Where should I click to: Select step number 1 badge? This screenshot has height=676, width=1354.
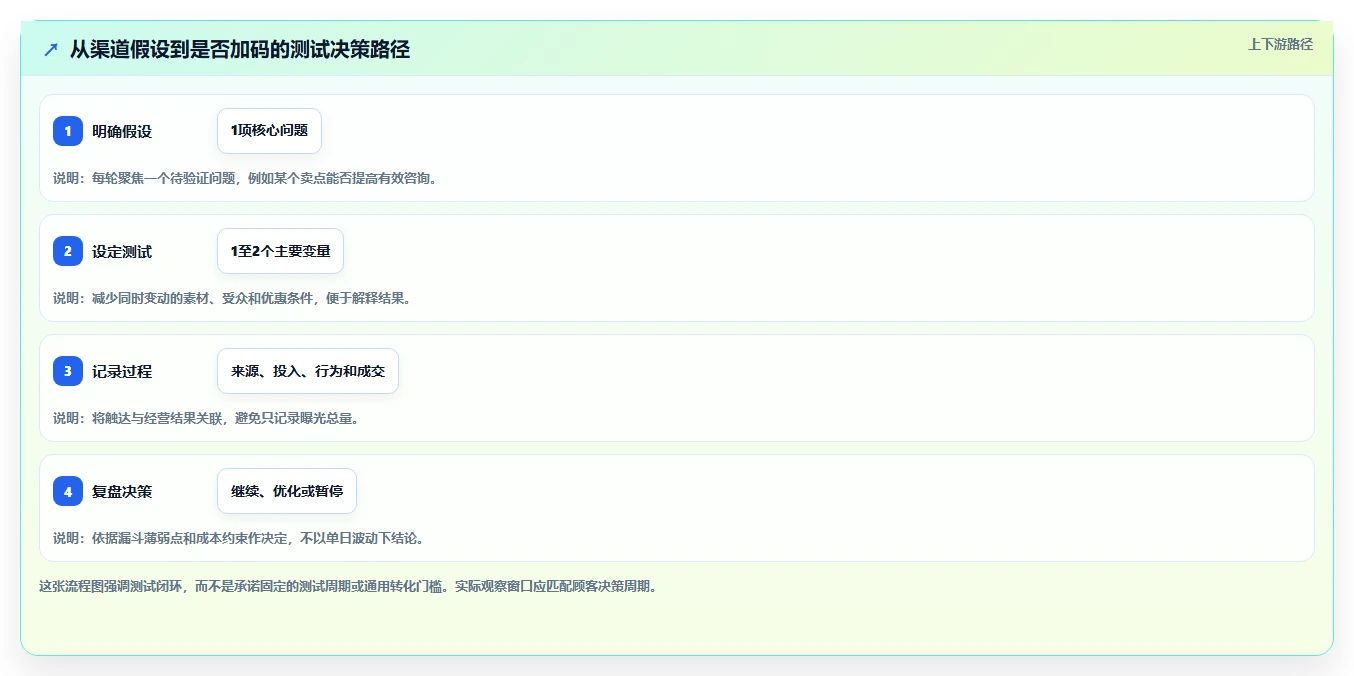[68, 131]
